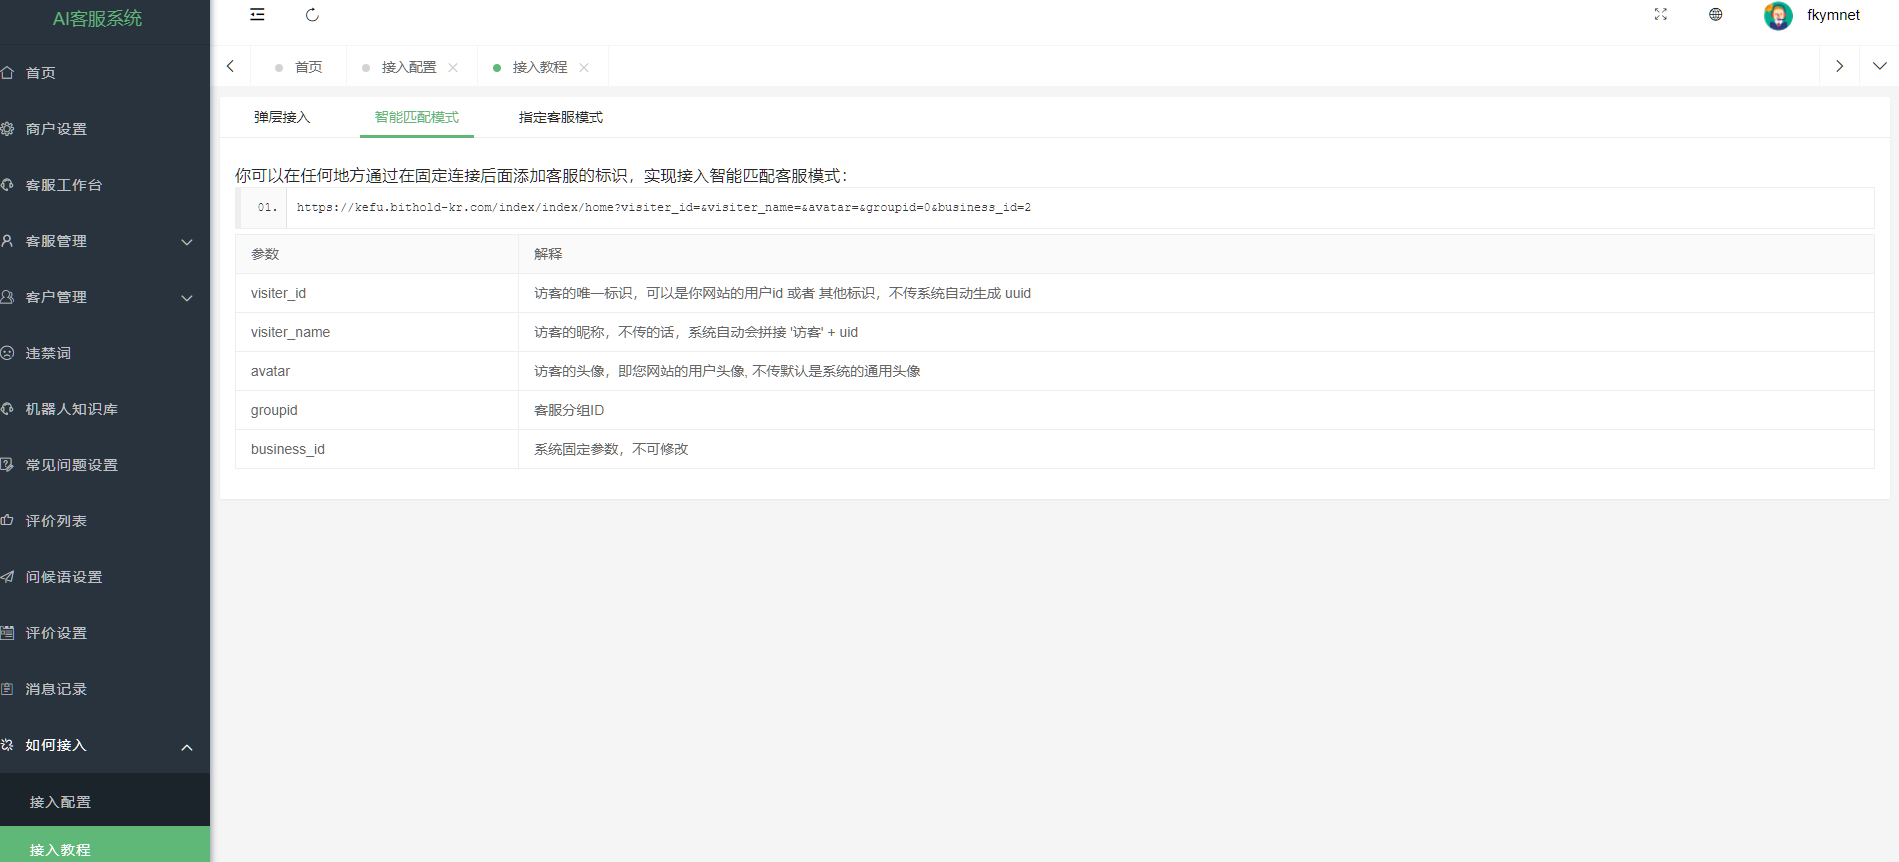Image resolution: width=1899 pixels, height=862 pixels.
Task: Click face icon beside 违禁词
Action: pyautogui.click(x=7, y=353)
